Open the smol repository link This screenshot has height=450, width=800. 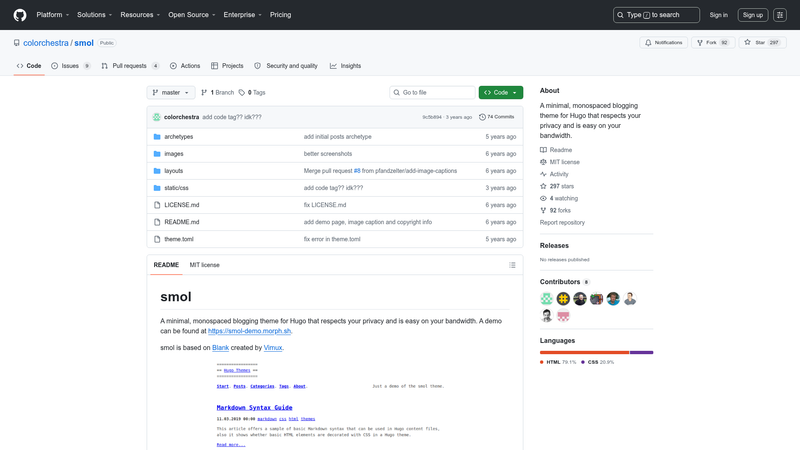pyautogui.click(x=84, y=43)
